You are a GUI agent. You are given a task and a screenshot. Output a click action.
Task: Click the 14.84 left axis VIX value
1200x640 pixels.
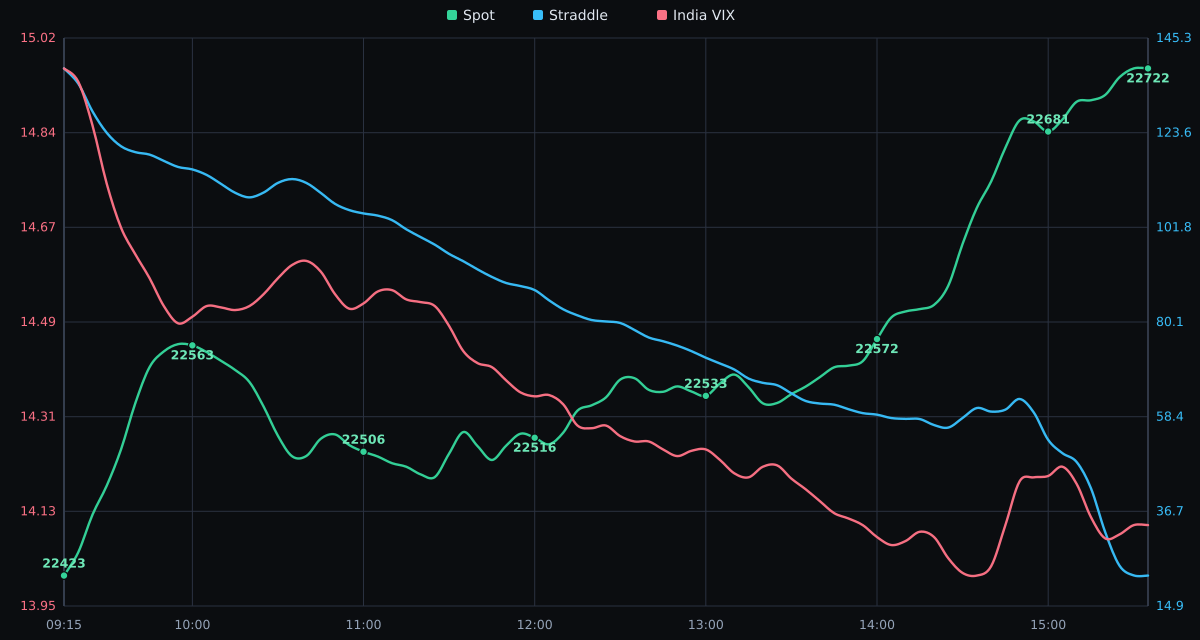[x=38, y=133]
